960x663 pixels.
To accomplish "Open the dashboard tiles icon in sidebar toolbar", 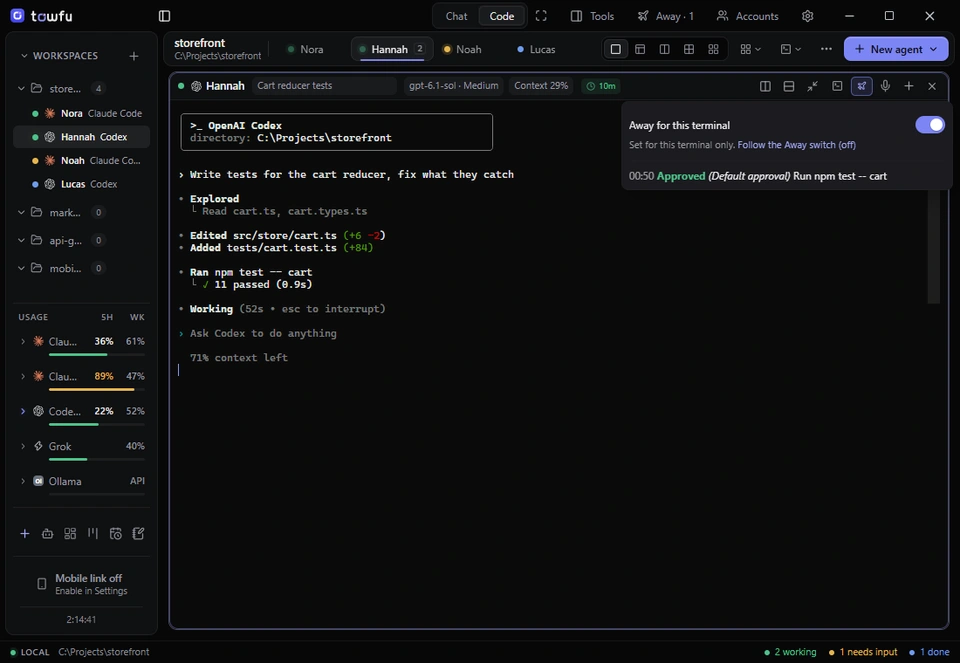I will (70, 534).
